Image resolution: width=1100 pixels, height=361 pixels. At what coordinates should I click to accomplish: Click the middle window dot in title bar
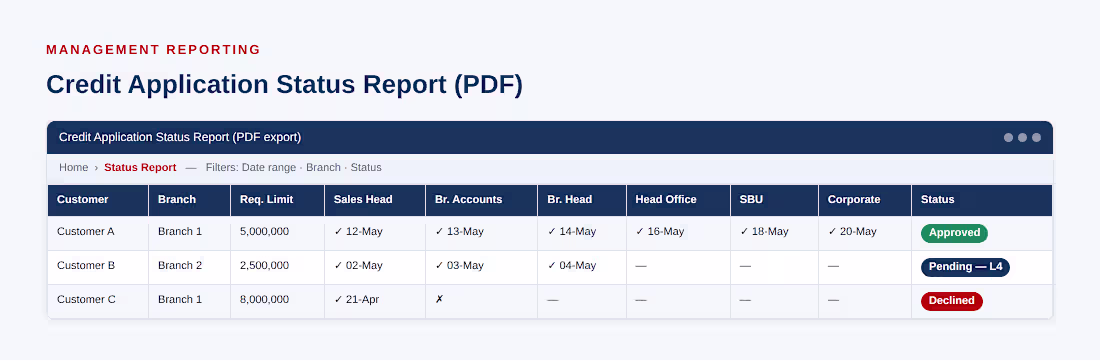point(1022,137)
